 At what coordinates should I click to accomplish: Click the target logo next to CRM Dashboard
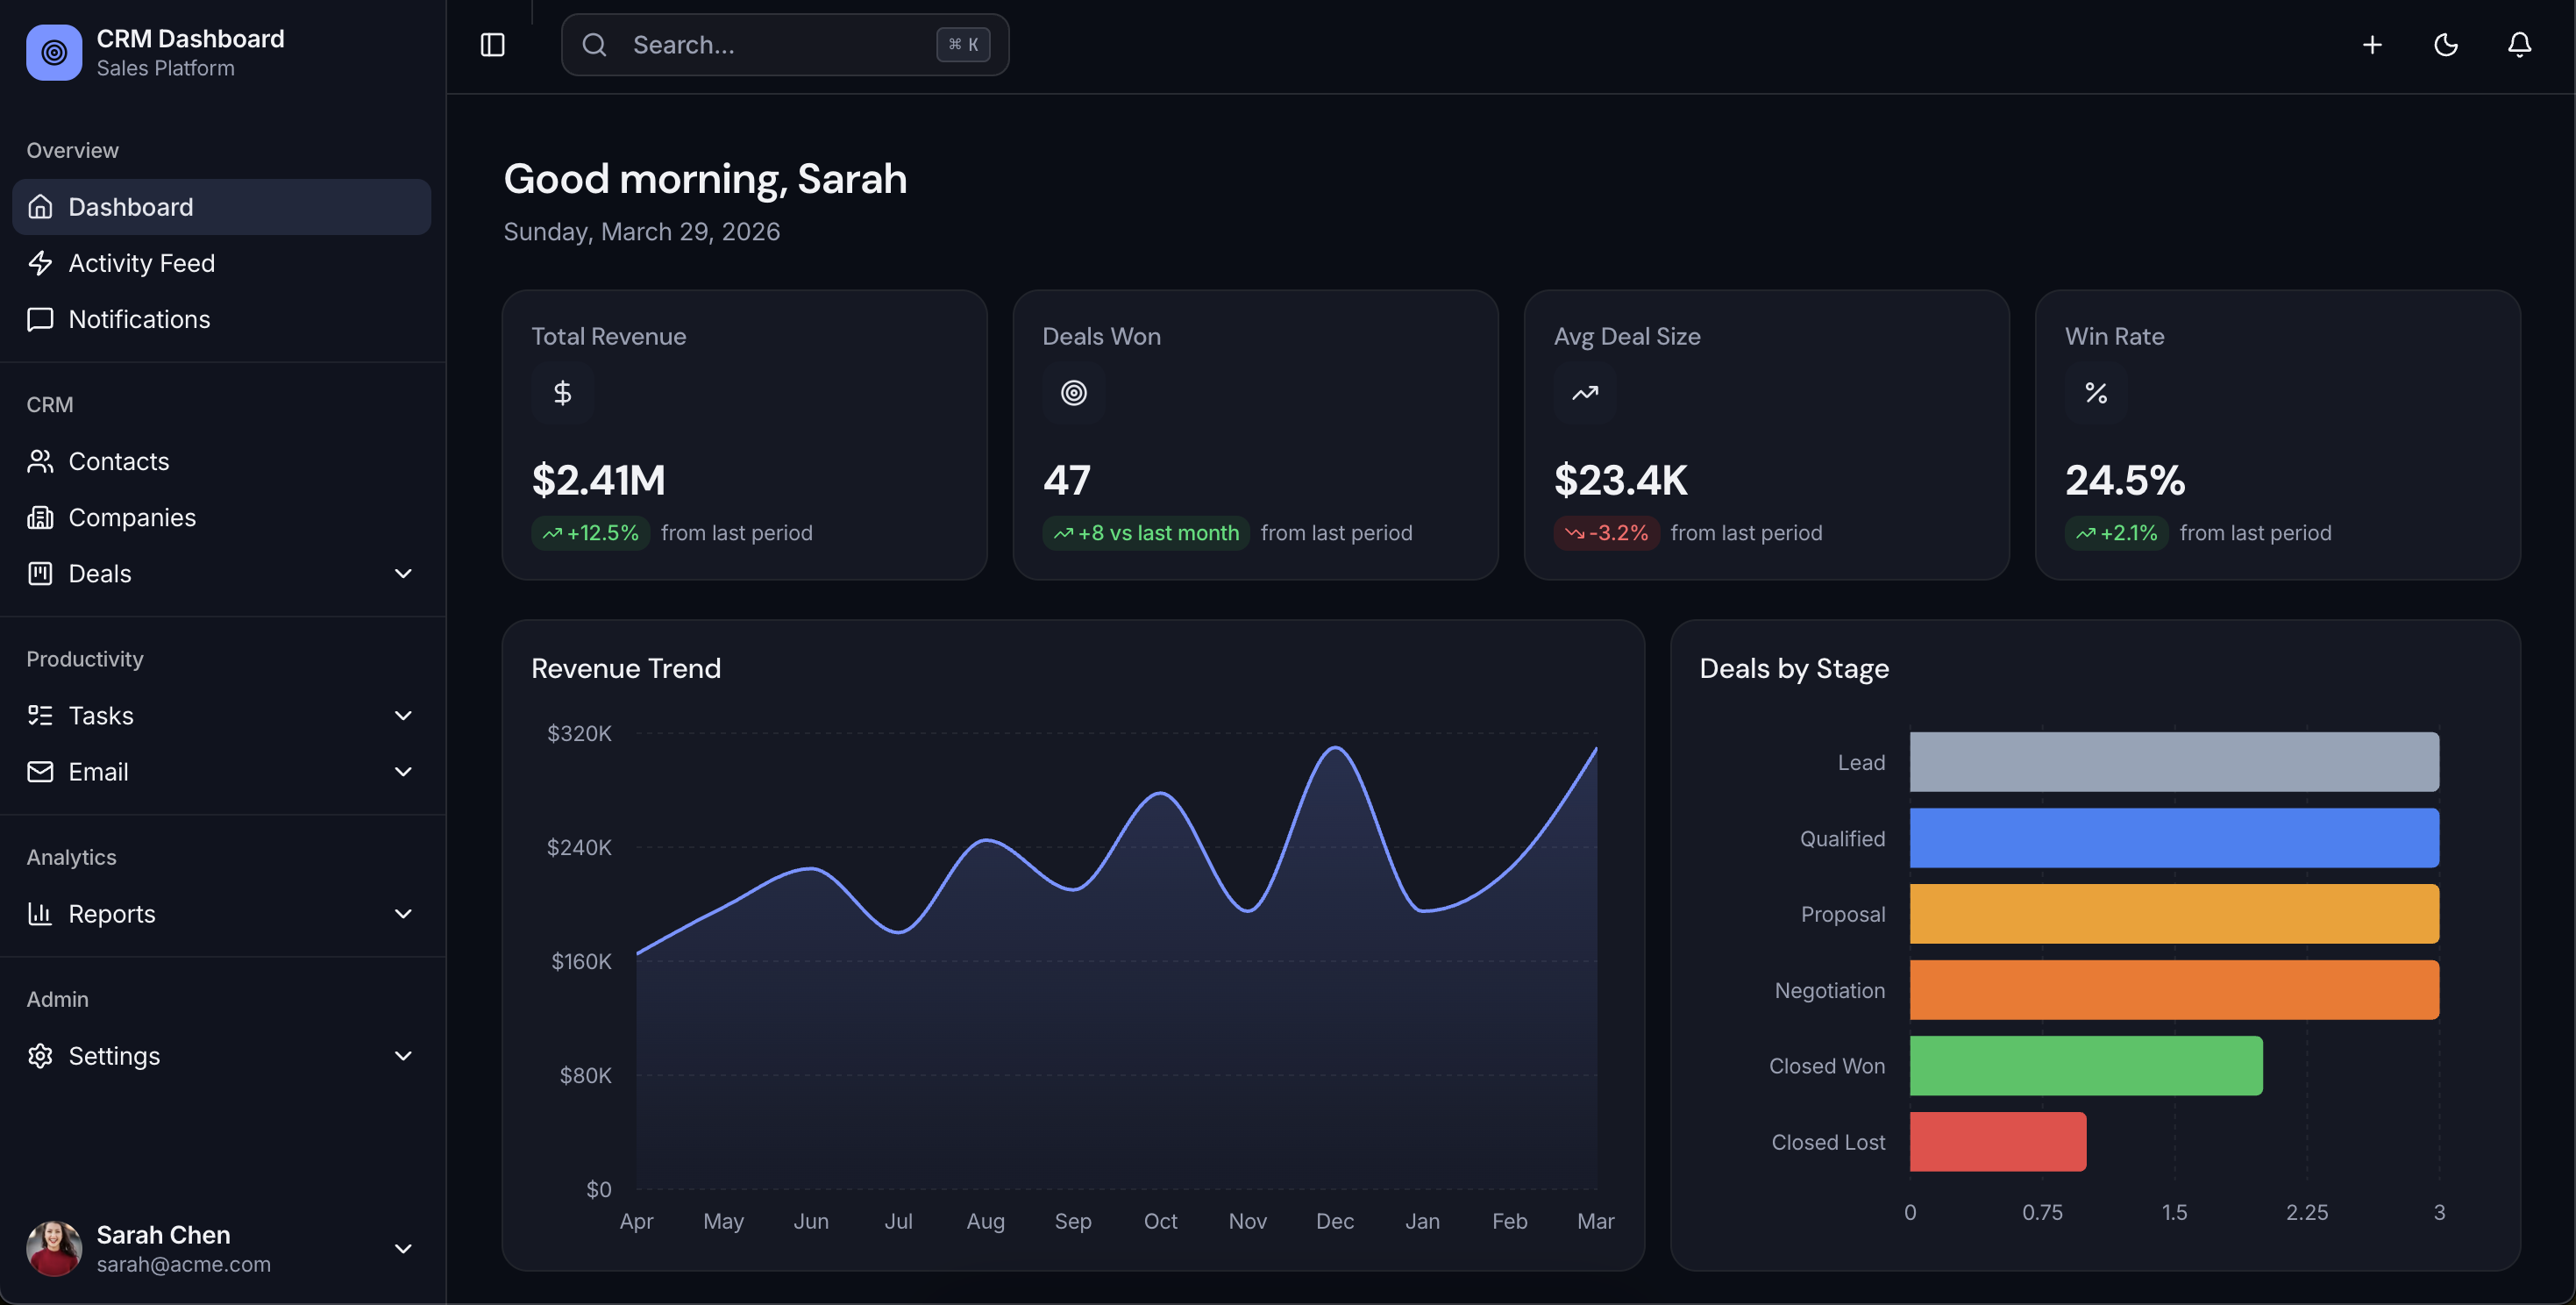tap(53, 52)
